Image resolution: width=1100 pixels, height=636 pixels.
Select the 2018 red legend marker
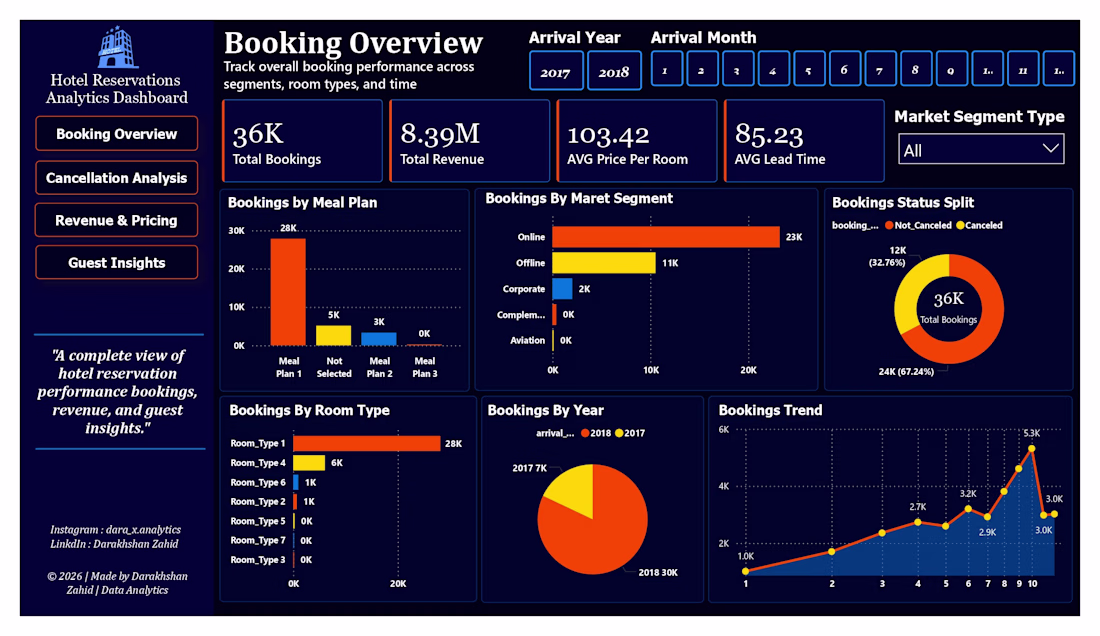coord(584,433)
